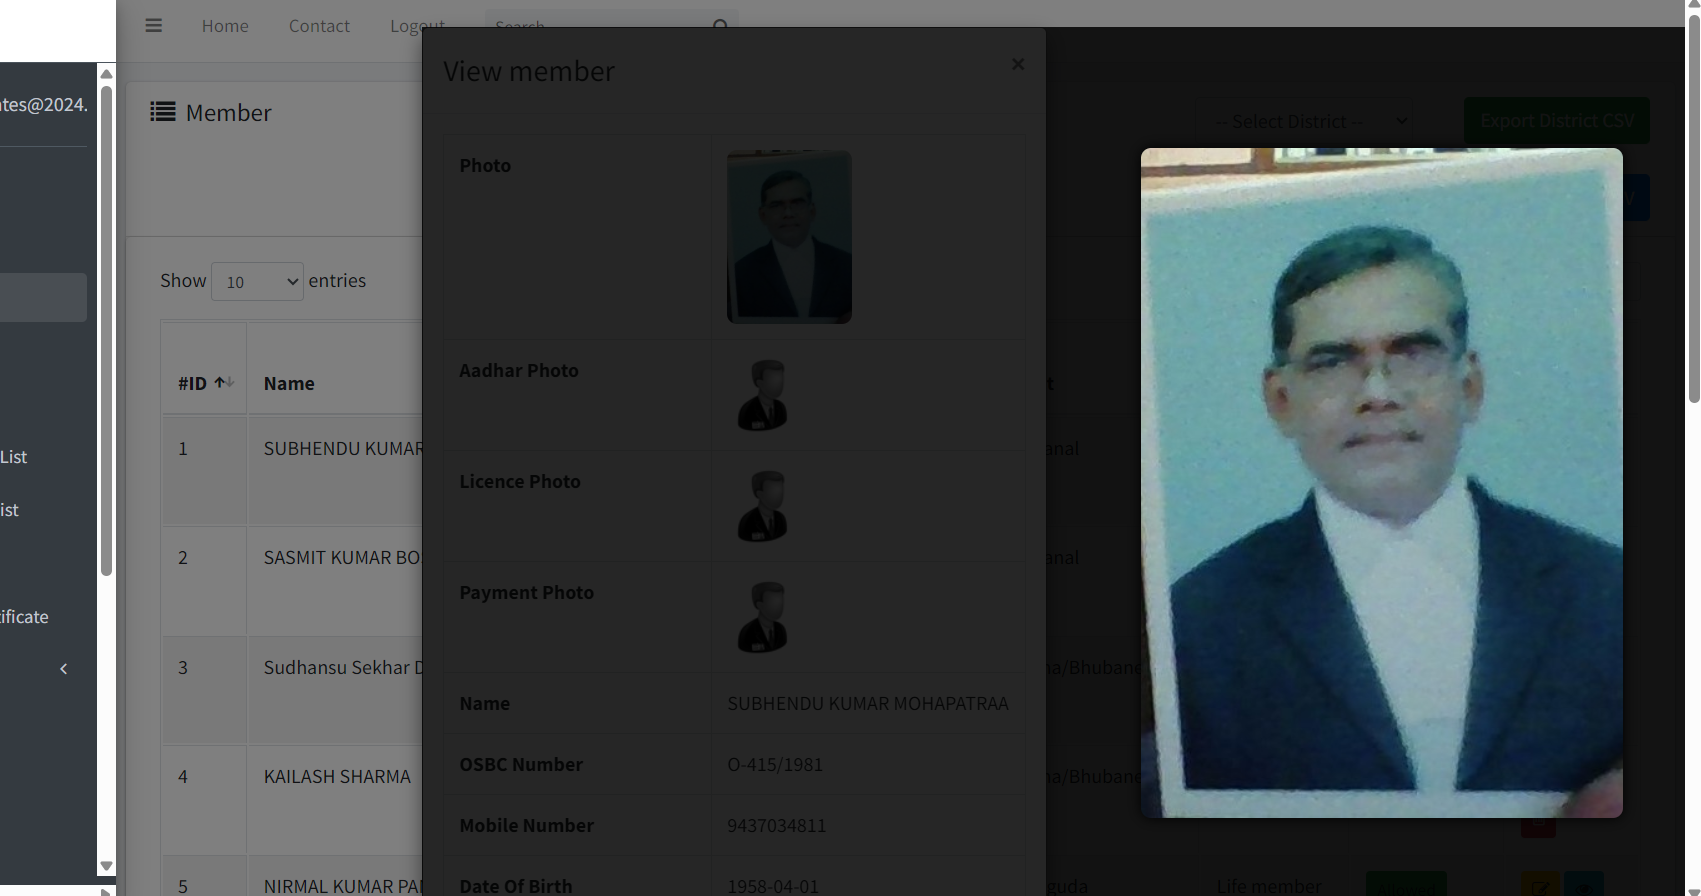Click the Payment Photo placeholder icon
1701x896 pixels.
[762, 618]
